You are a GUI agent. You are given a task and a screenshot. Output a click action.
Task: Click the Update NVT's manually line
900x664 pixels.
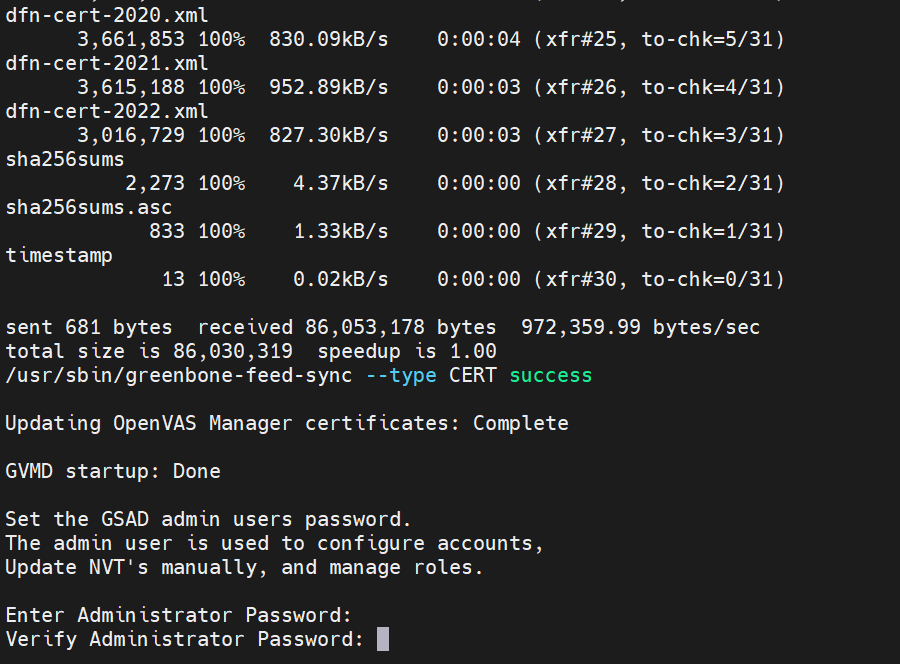point(244,567)
